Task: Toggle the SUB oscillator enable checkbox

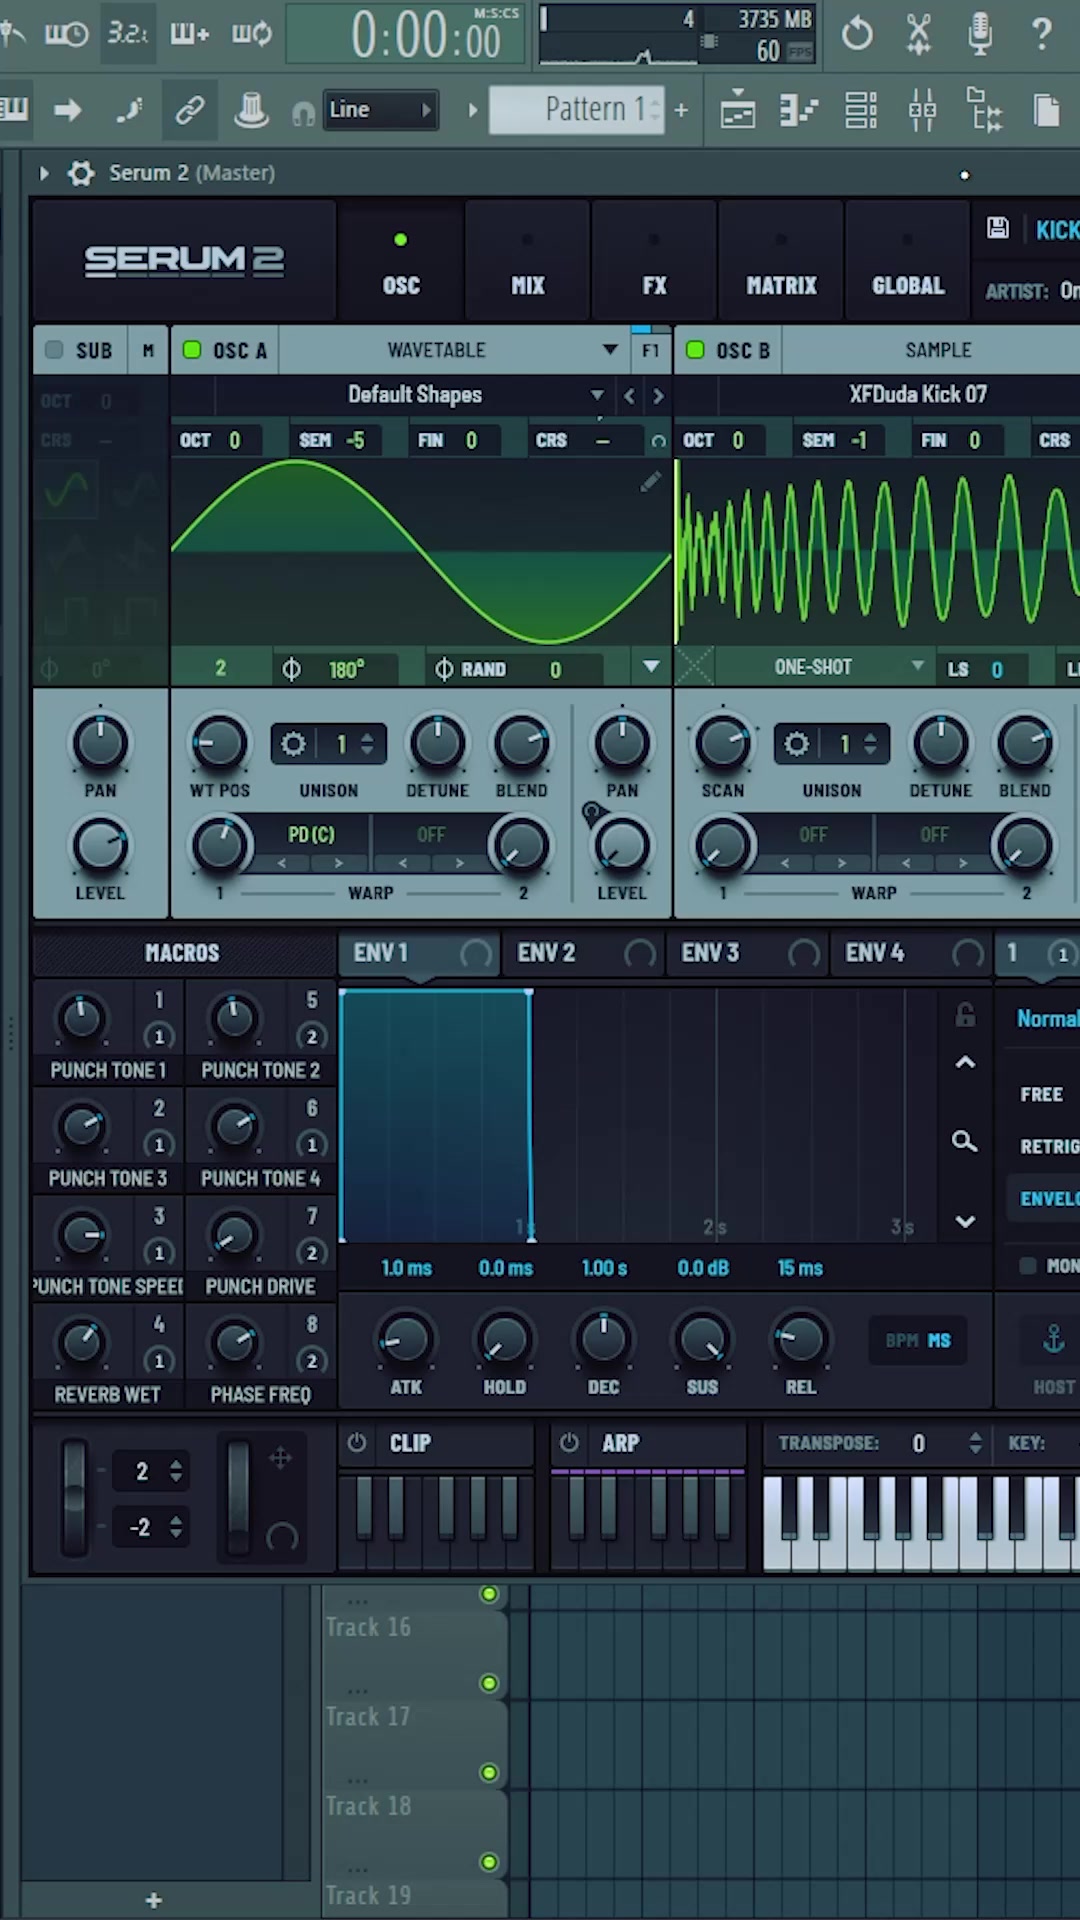Action: pyautogui.click(x=54, y=349)
